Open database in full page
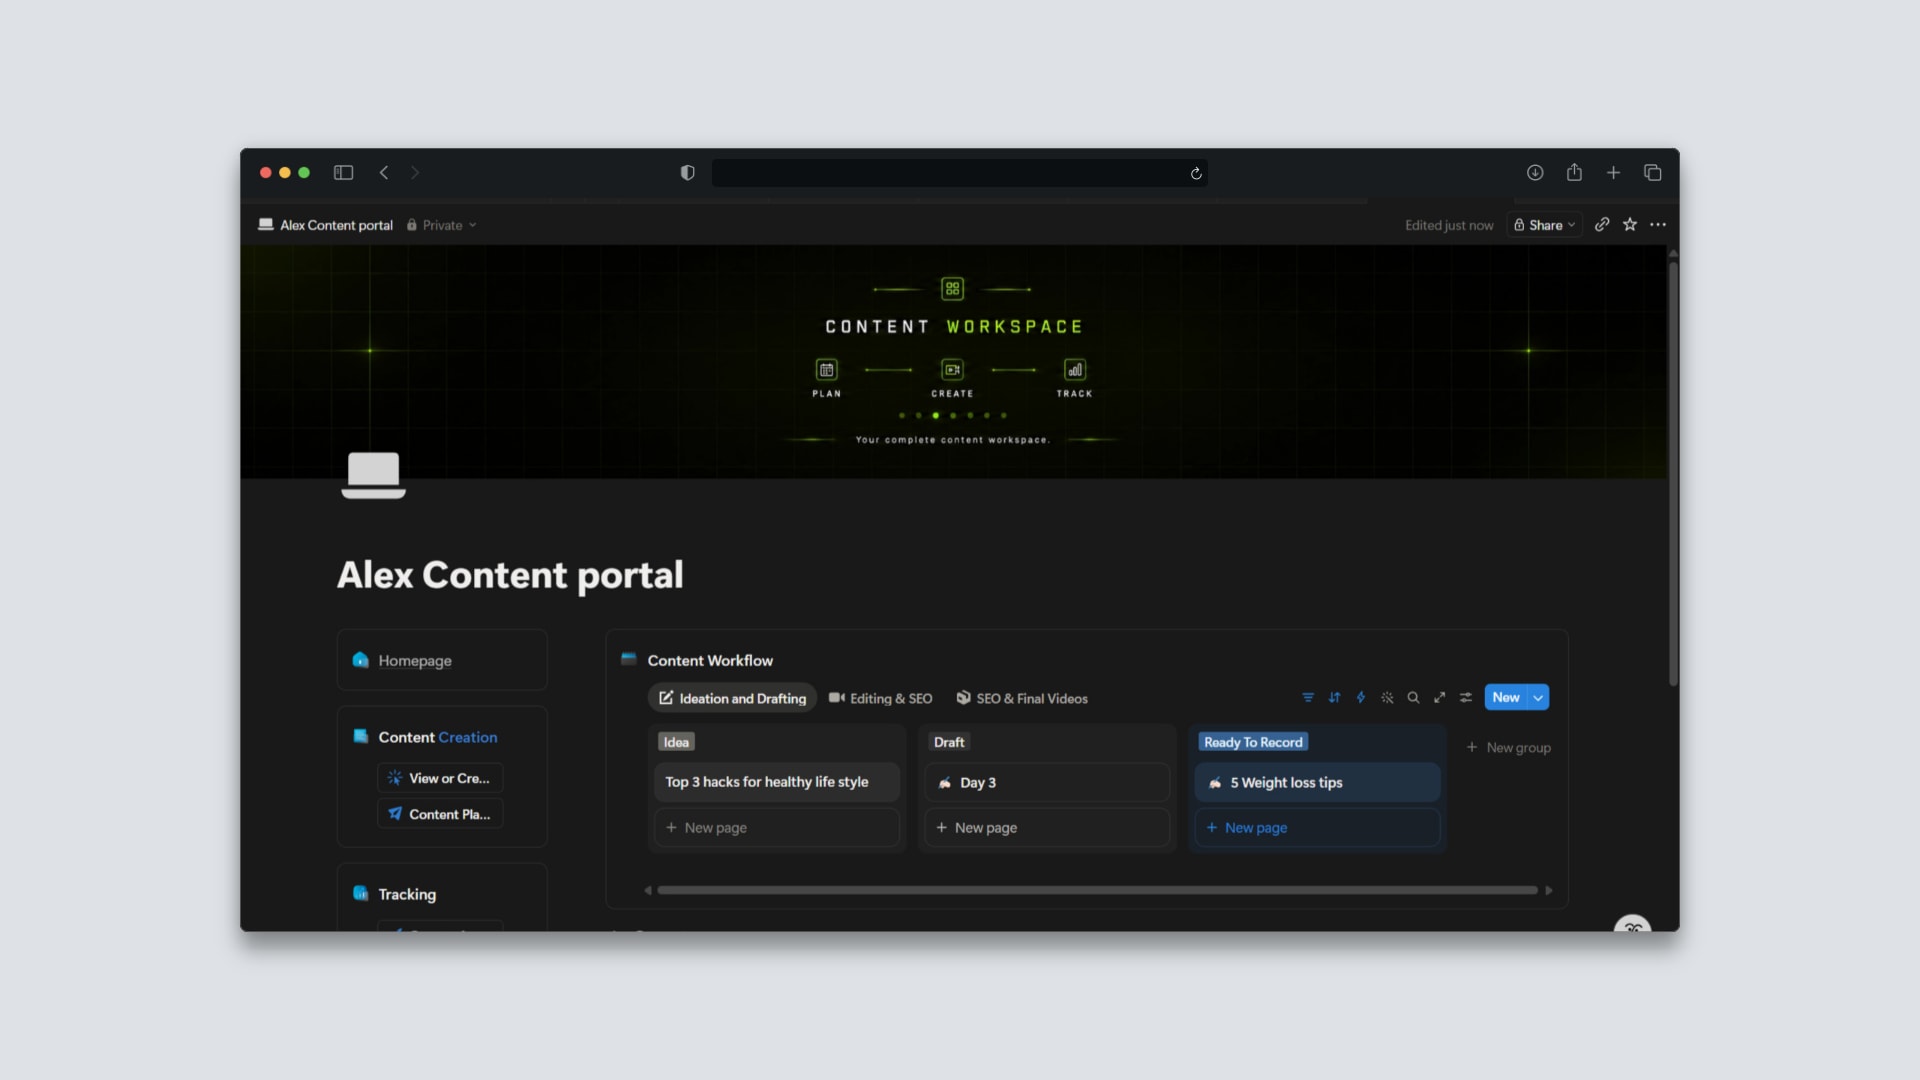1920x1080 pixels. click(1439, 698)
